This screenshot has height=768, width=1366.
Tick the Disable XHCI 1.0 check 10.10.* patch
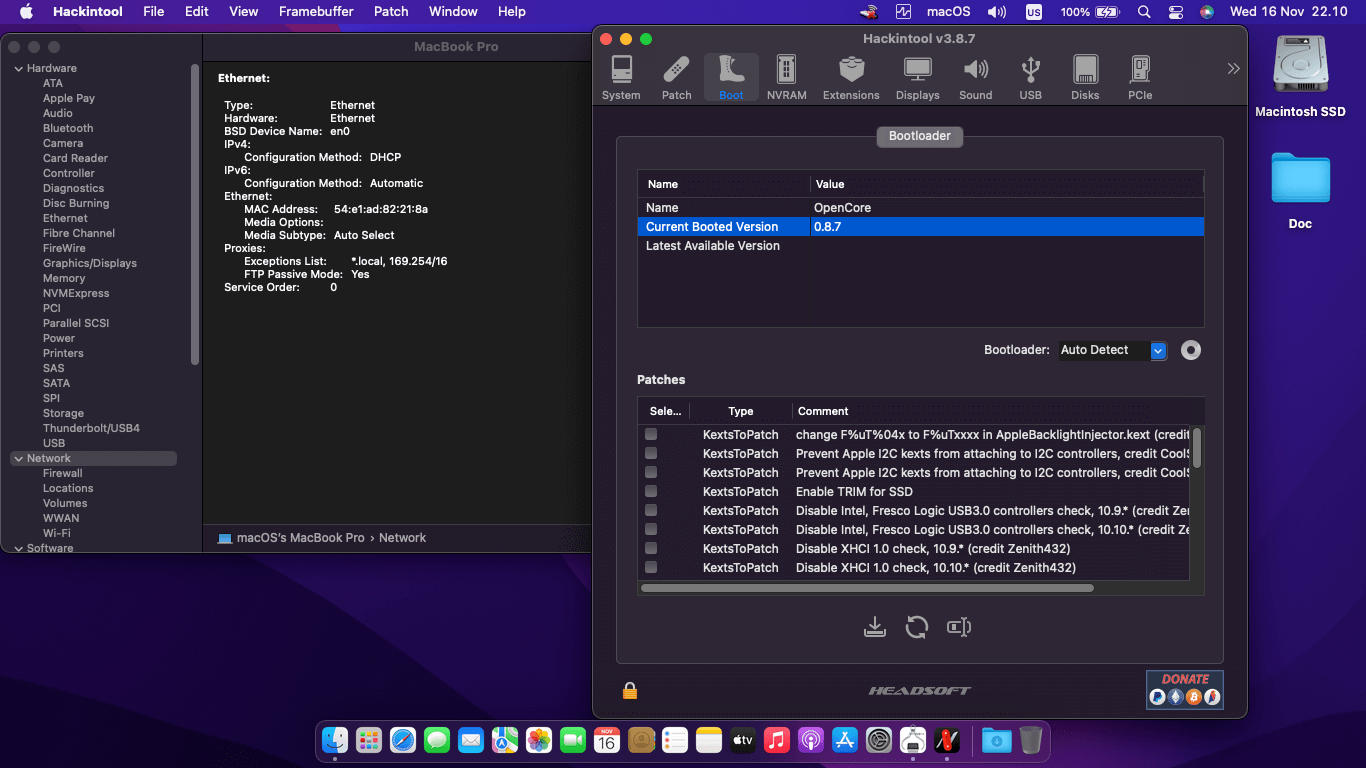pyautogui.click(x=651, y=567)
